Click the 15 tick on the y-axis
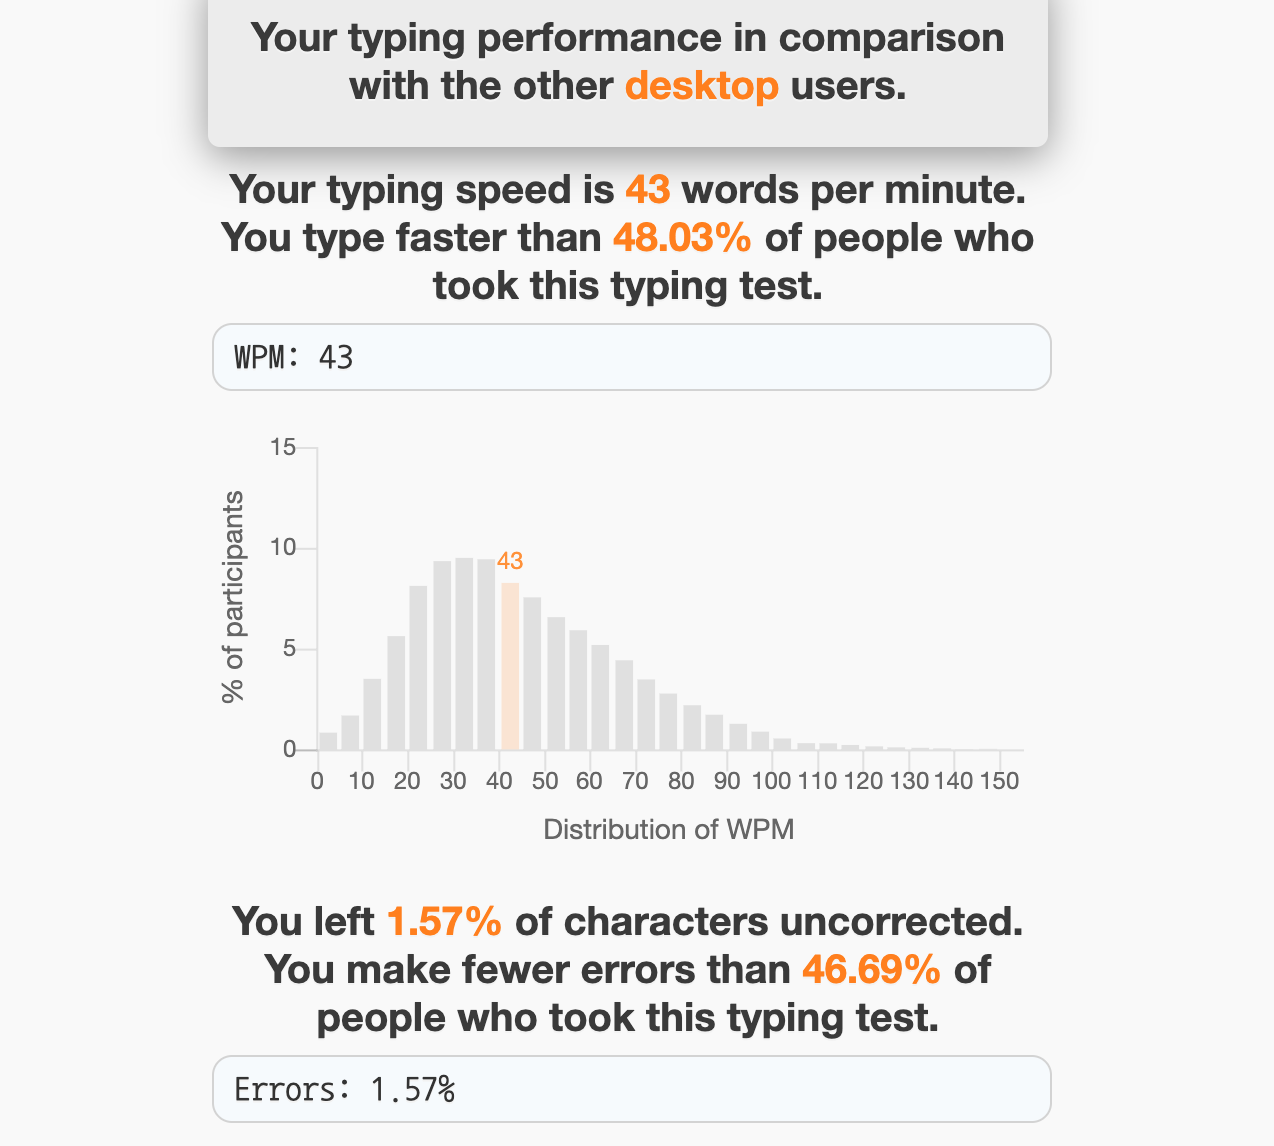This screenshot has width=1274, height=1146. coord(283,447)
